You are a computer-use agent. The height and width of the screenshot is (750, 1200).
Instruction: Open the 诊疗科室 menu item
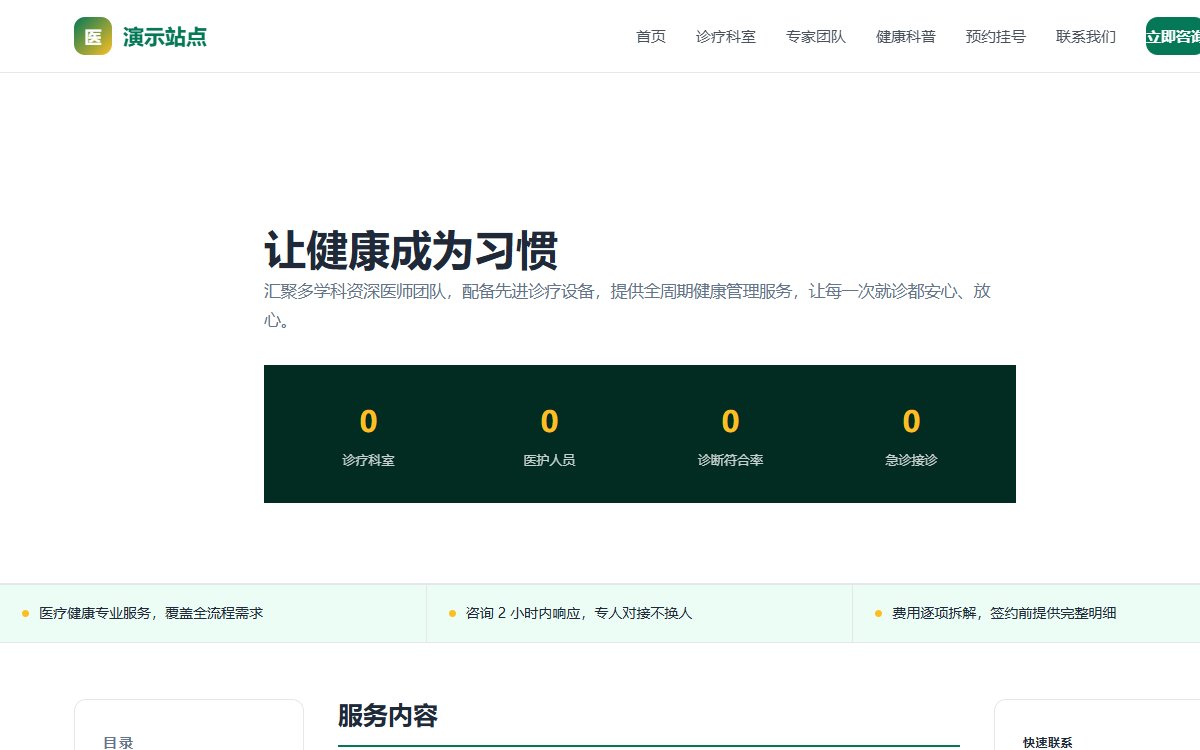726,37
